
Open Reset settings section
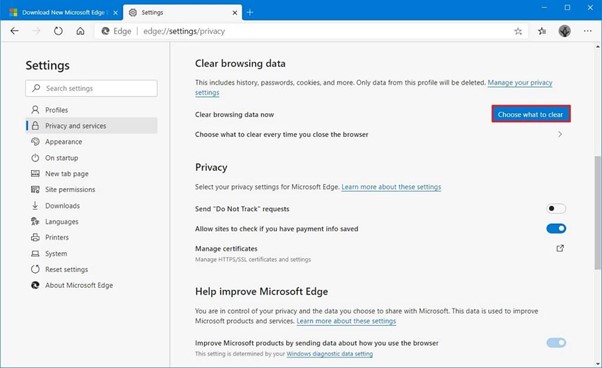[92, 269]
